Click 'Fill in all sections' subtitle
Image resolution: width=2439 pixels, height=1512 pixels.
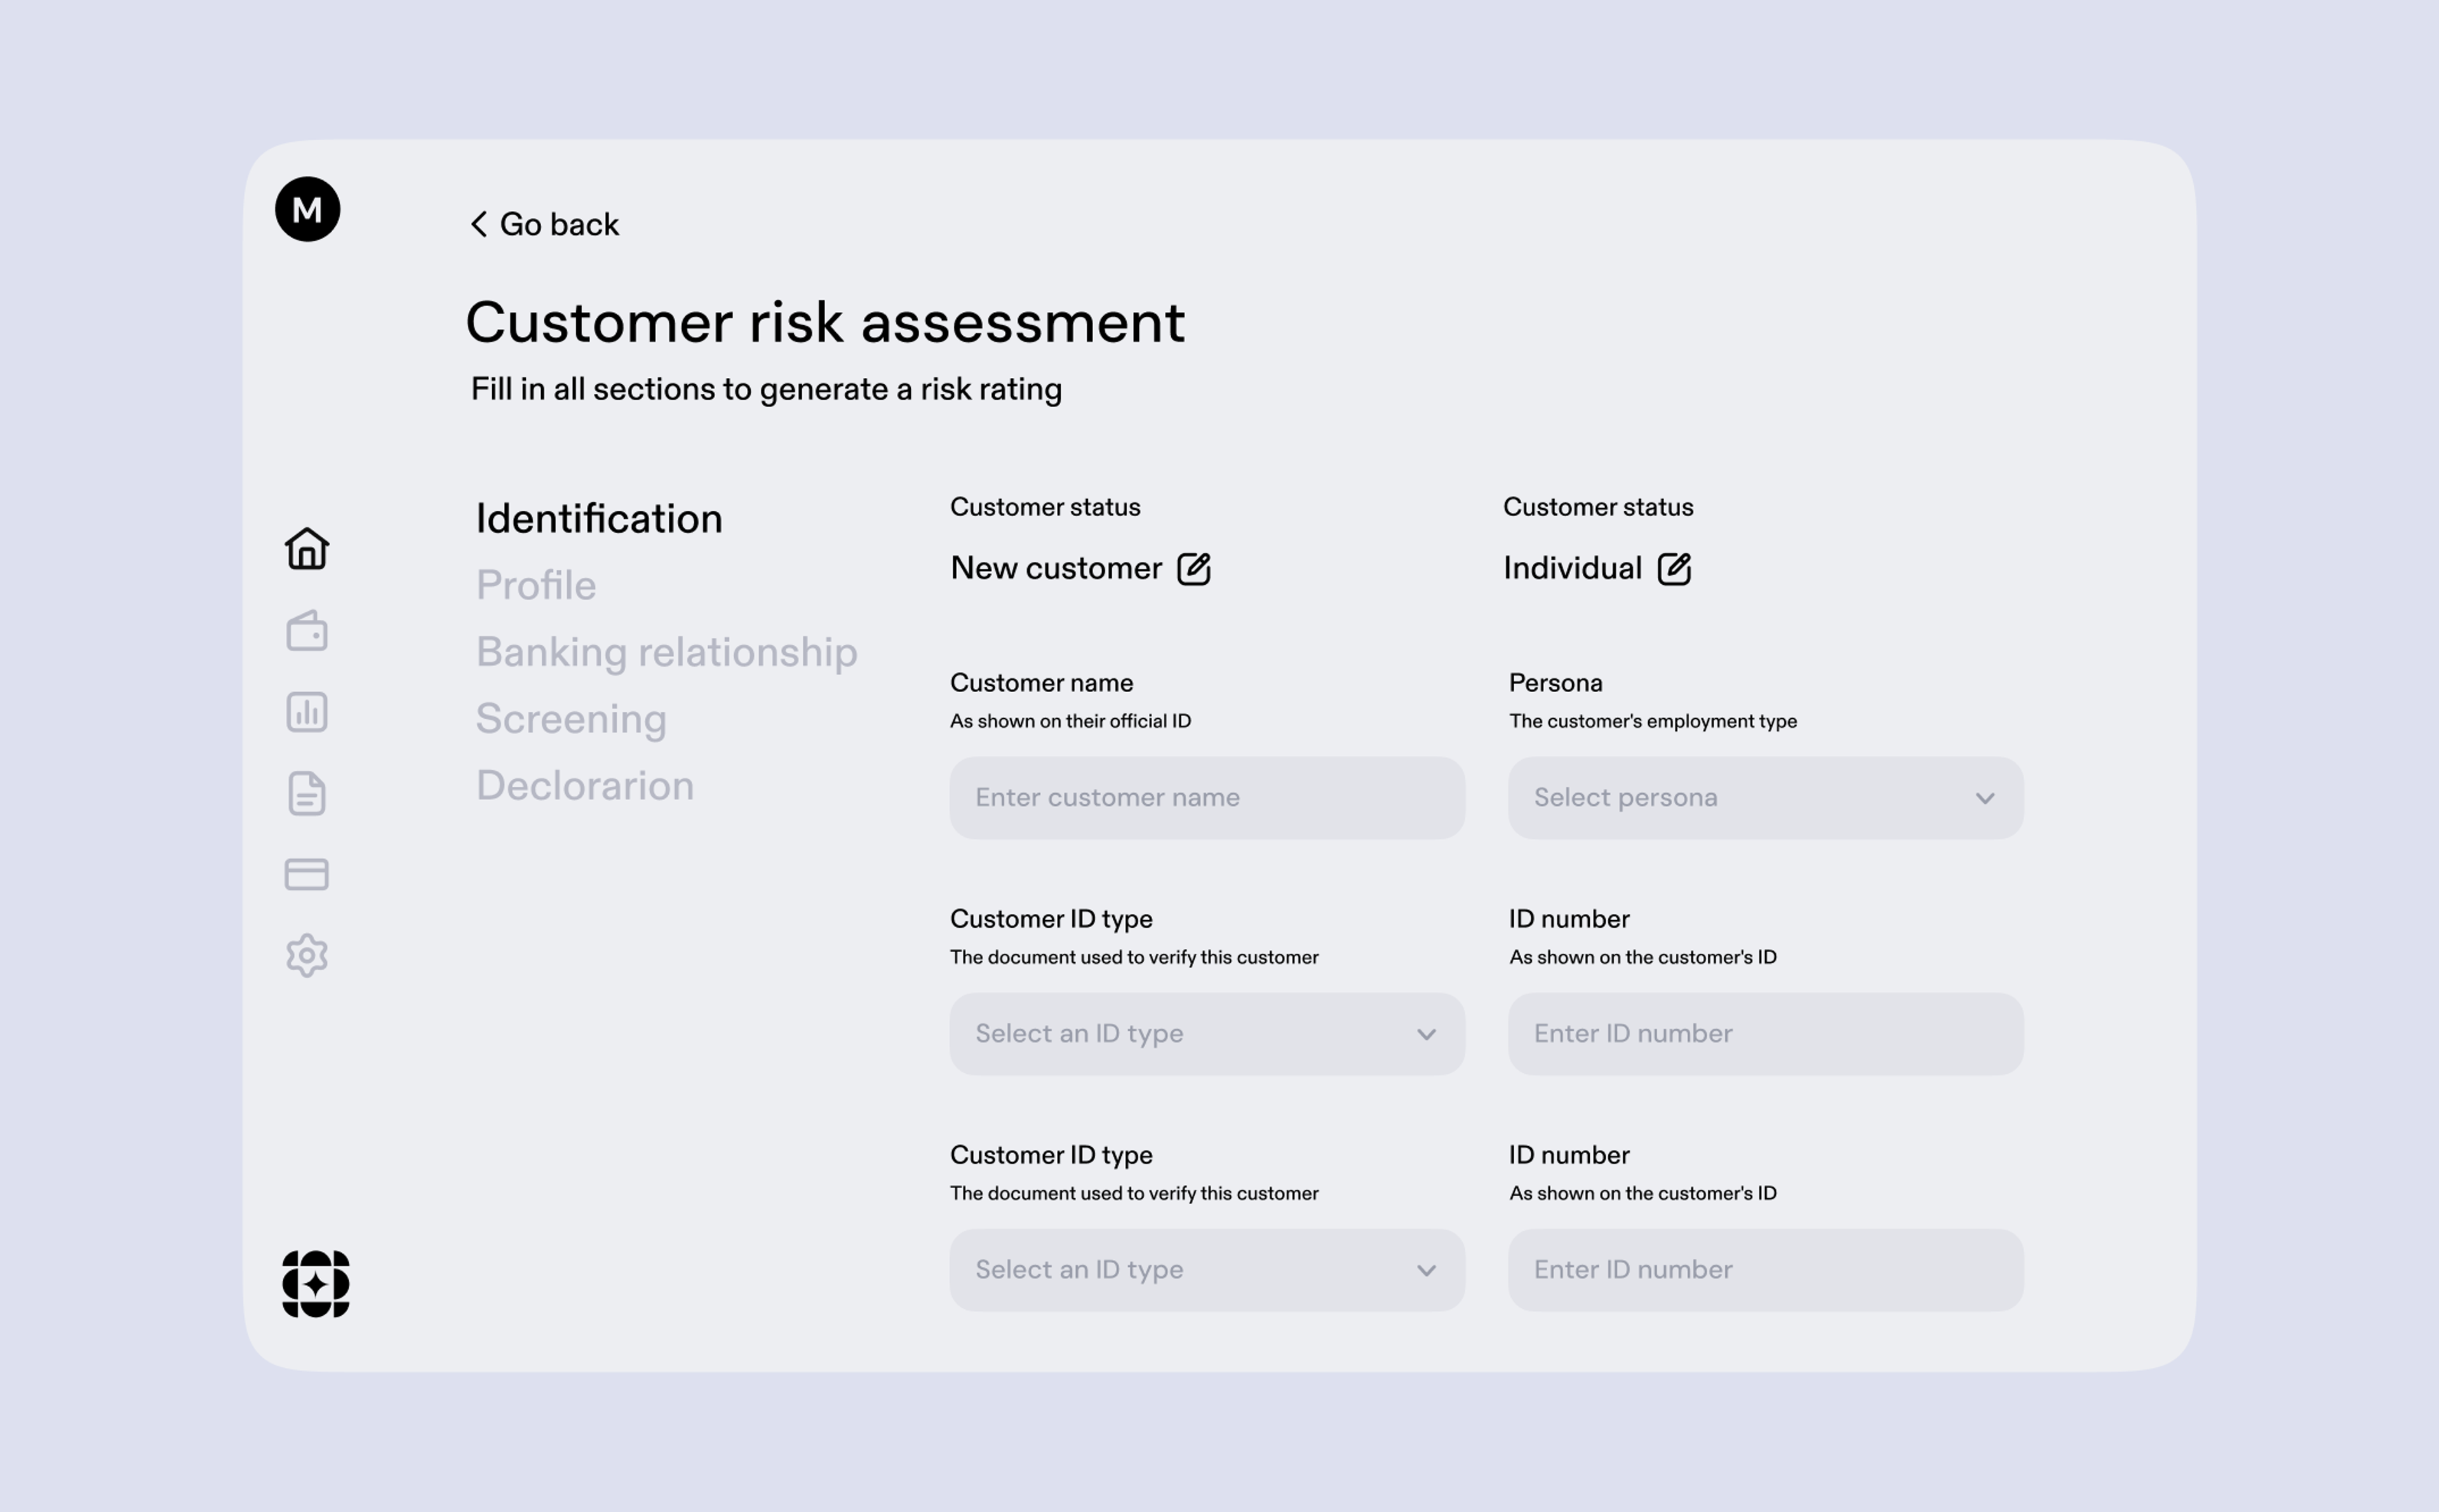[x=766, y=389]
